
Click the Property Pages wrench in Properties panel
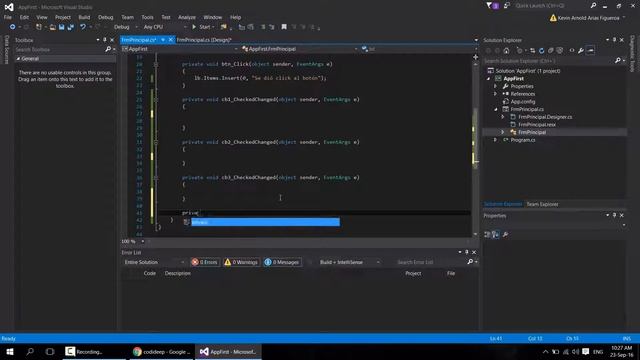click(505, 234)
